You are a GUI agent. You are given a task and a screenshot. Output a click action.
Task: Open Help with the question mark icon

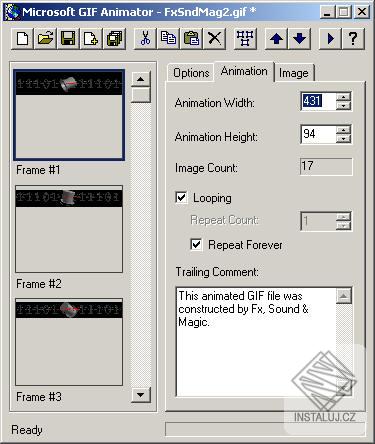[353, 39]
